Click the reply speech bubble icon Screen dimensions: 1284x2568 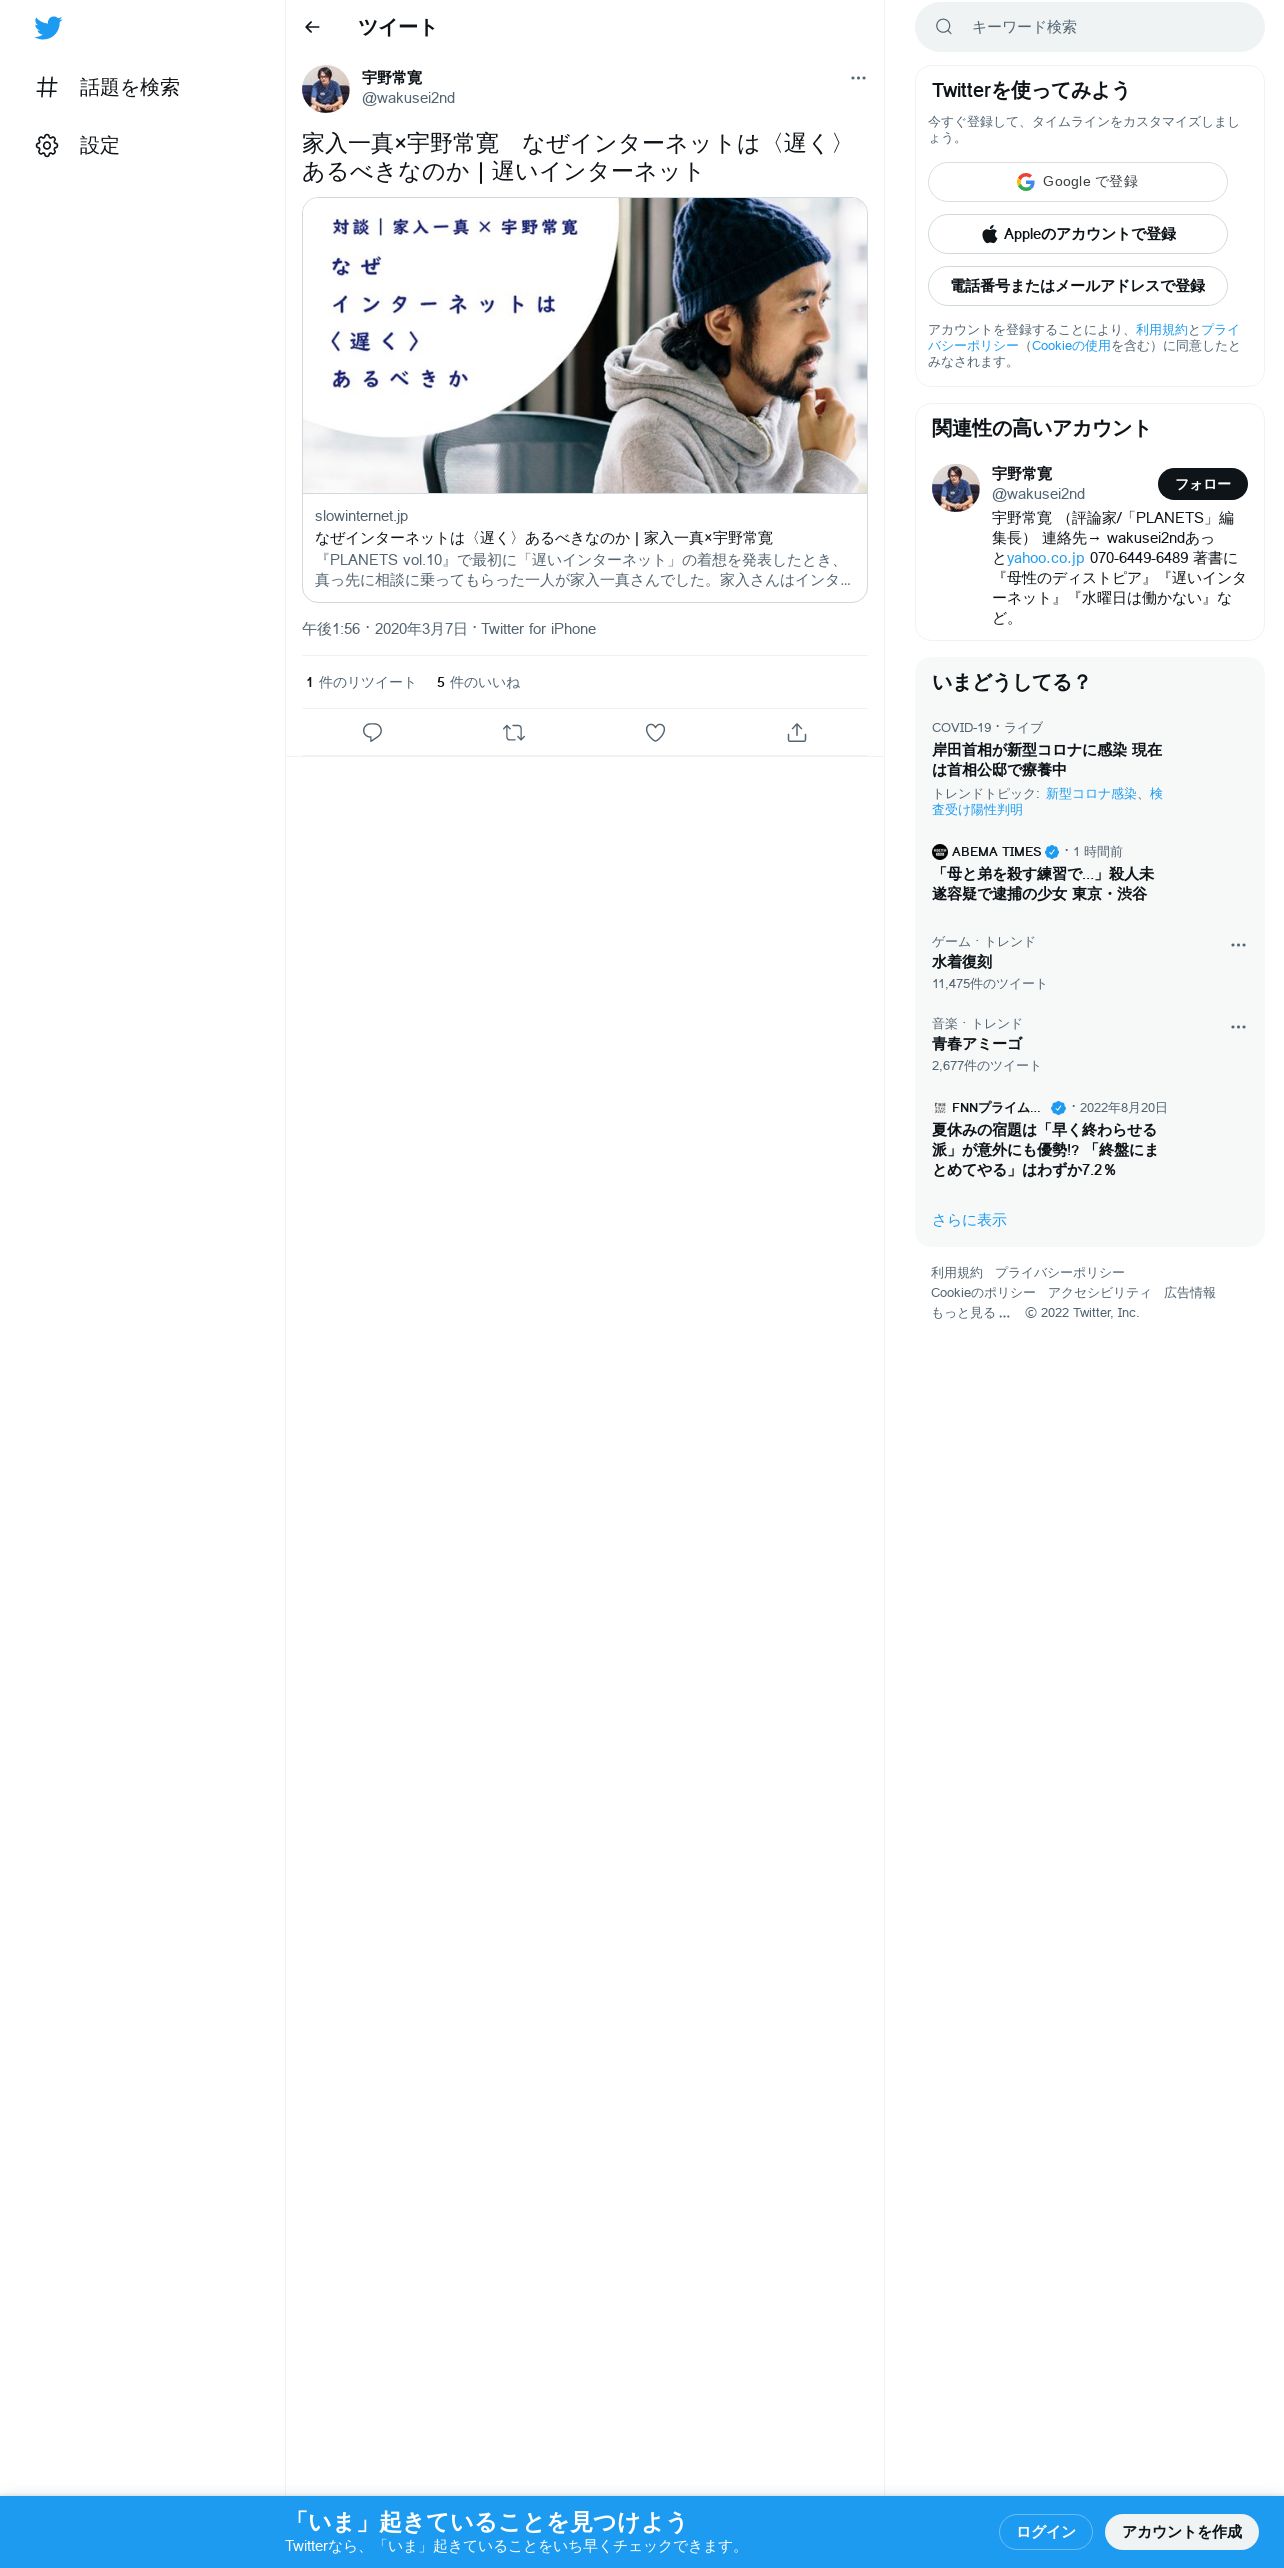point(372,733)
